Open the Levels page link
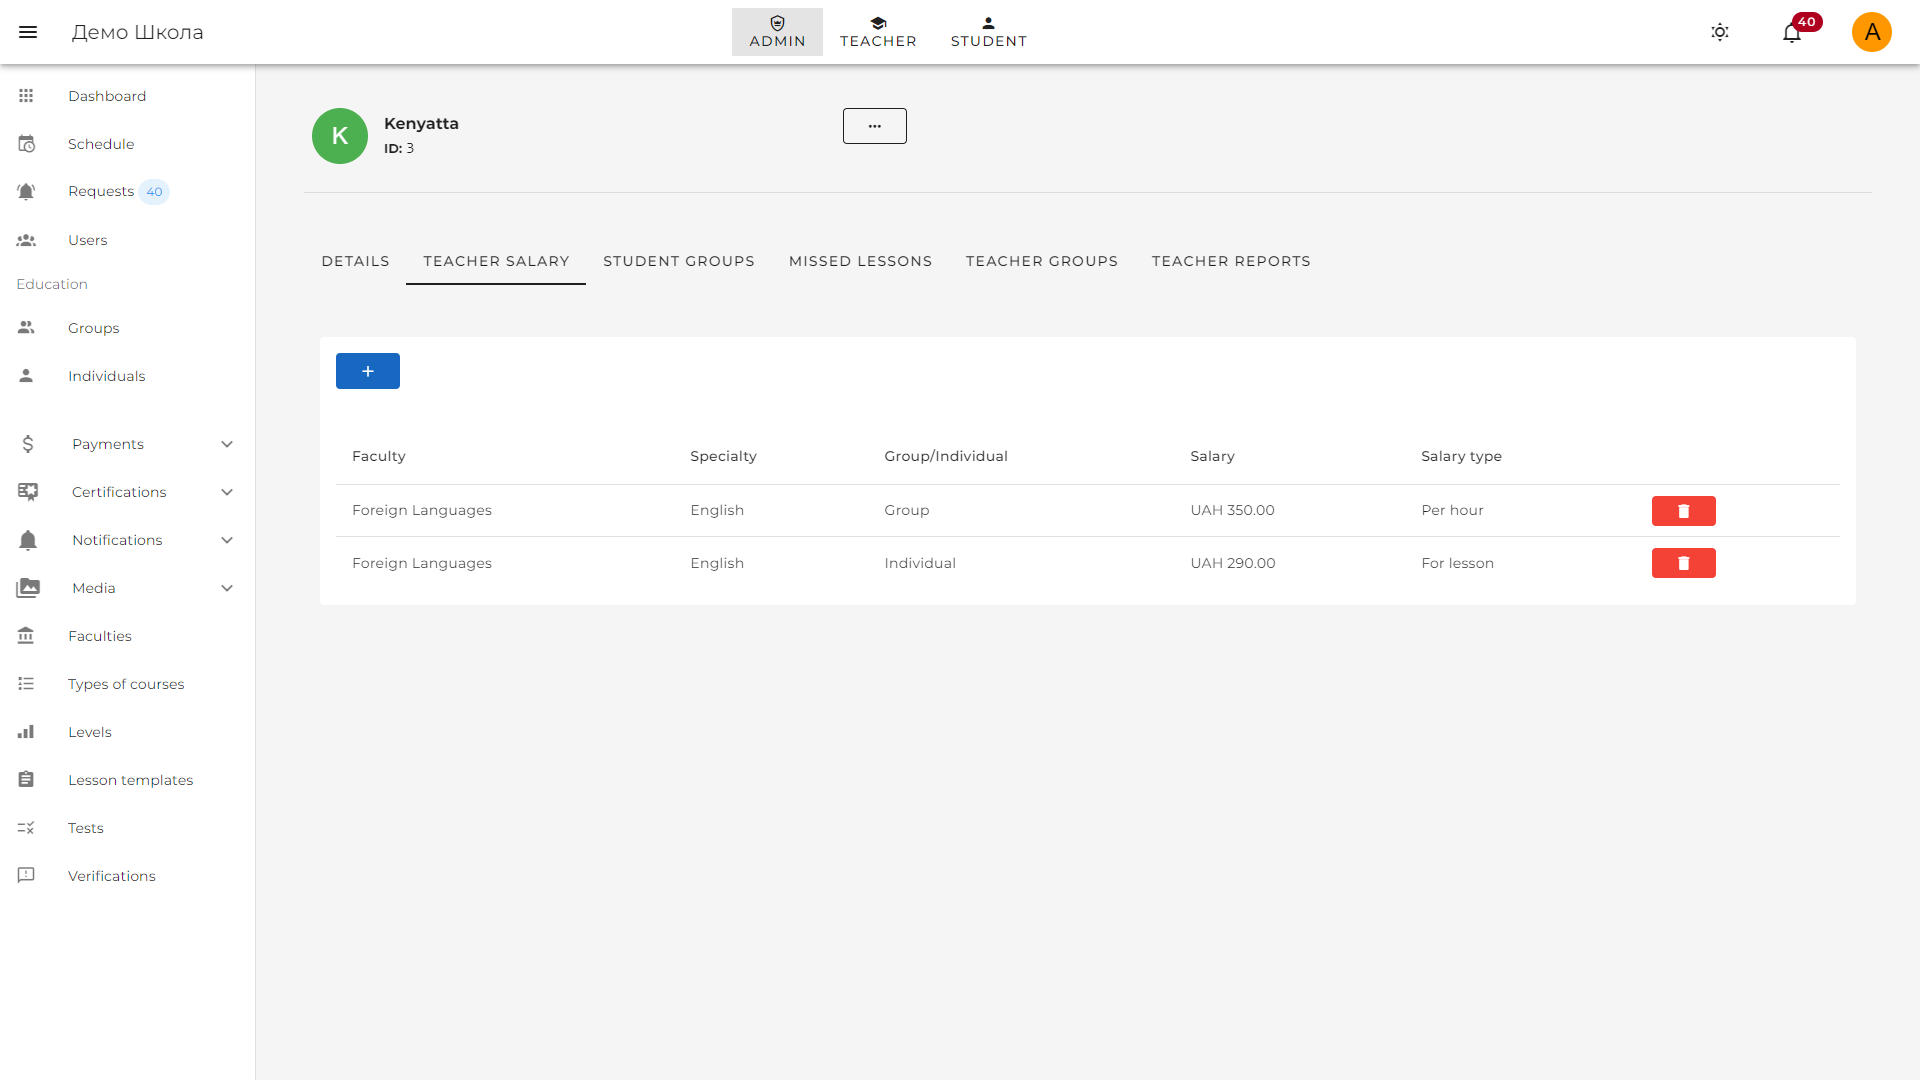Viewport: 1920px width, 1080px height. click(90, 732)
